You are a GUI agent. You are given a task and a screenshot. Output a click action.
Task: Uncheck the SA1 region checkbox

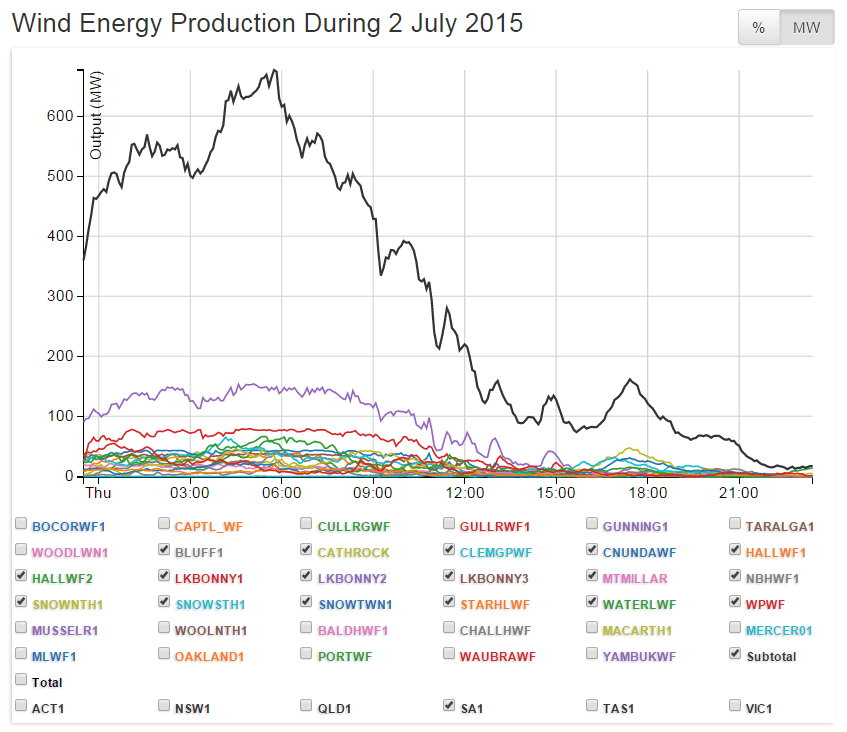[x=450, y=706]
